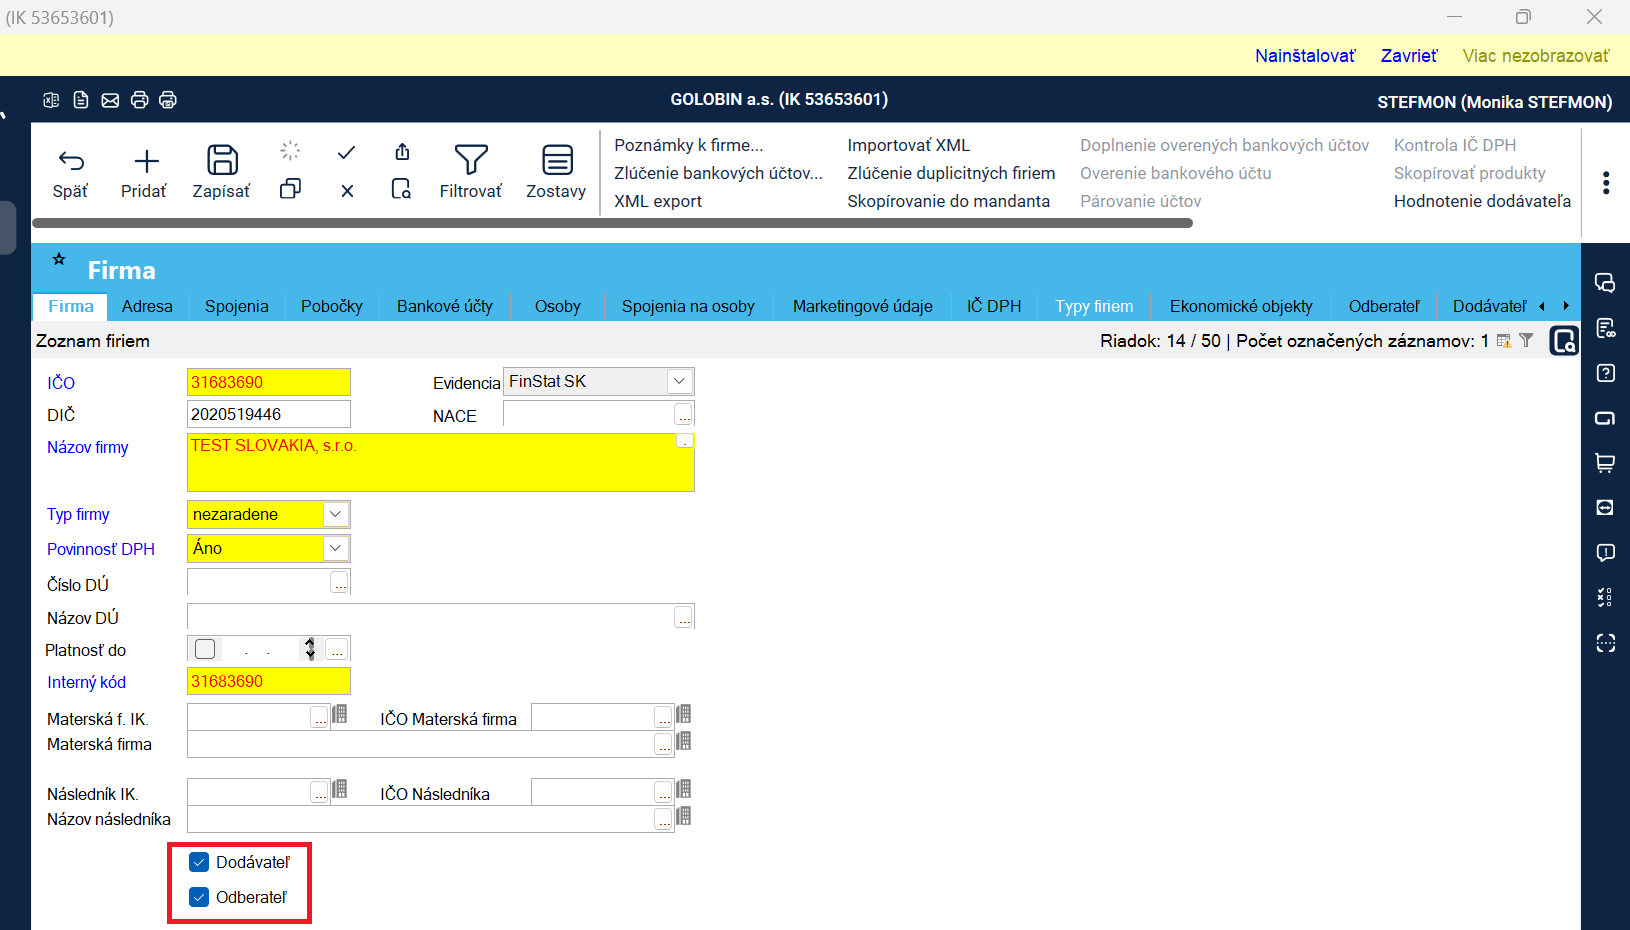1630x930 pixels.
Task: Open Zostavy reports icon
Action: point(557,161)
